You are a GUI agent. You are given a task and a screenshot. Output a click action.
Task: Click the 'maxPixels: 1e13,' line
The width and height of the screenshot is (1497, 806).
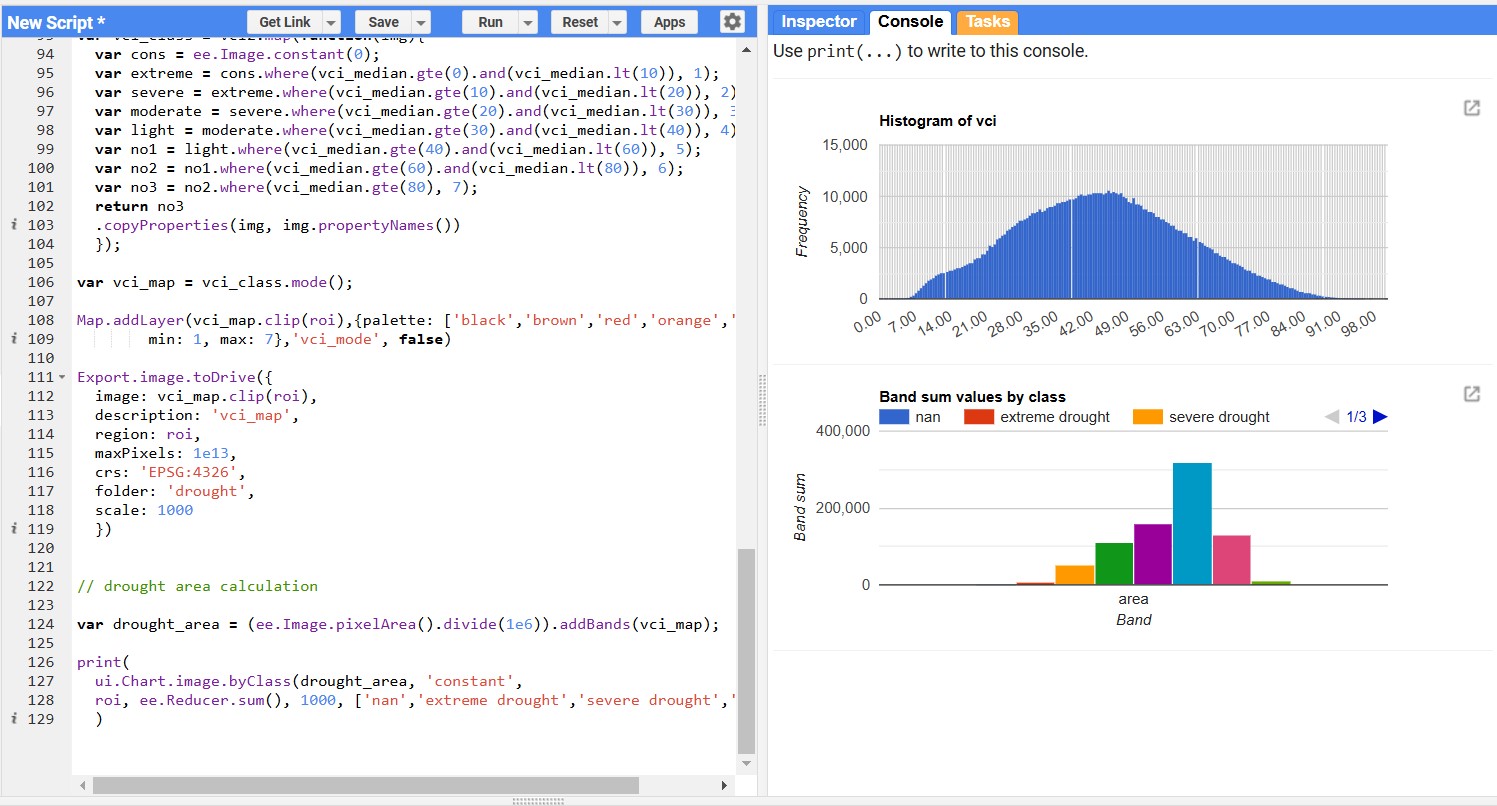tap(166, 453)
